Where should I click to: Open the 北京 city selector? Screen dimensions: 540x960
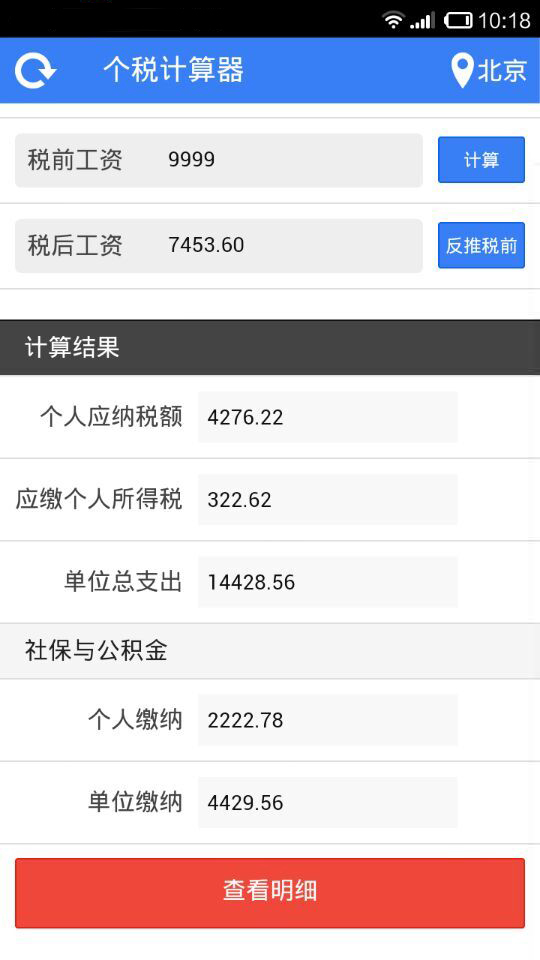point(501,70)
